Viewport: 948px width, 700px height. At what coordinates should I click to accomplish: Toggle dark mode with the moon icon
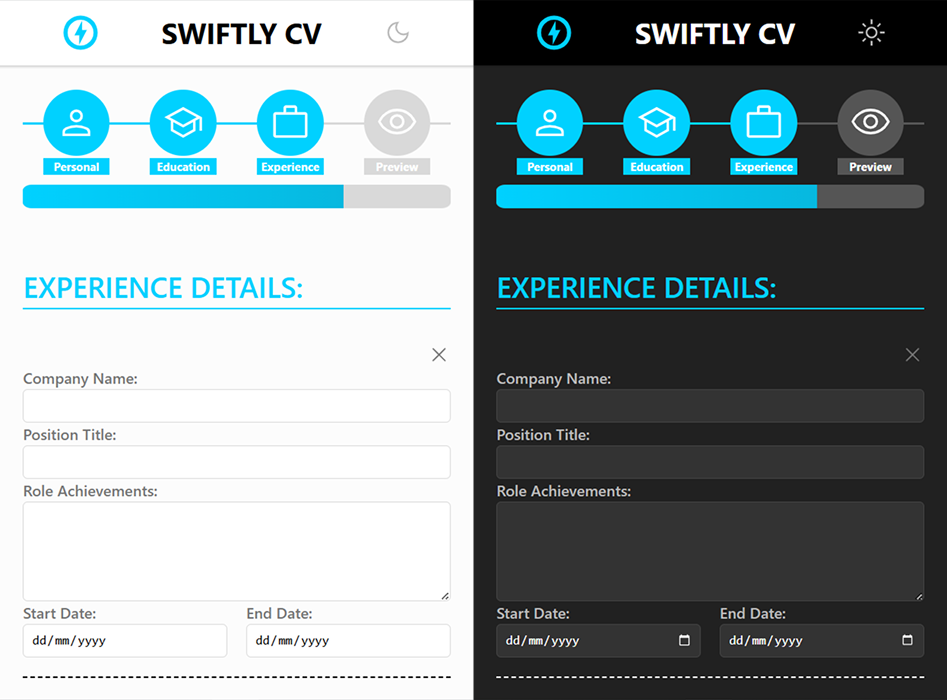[x=398, y=33]
